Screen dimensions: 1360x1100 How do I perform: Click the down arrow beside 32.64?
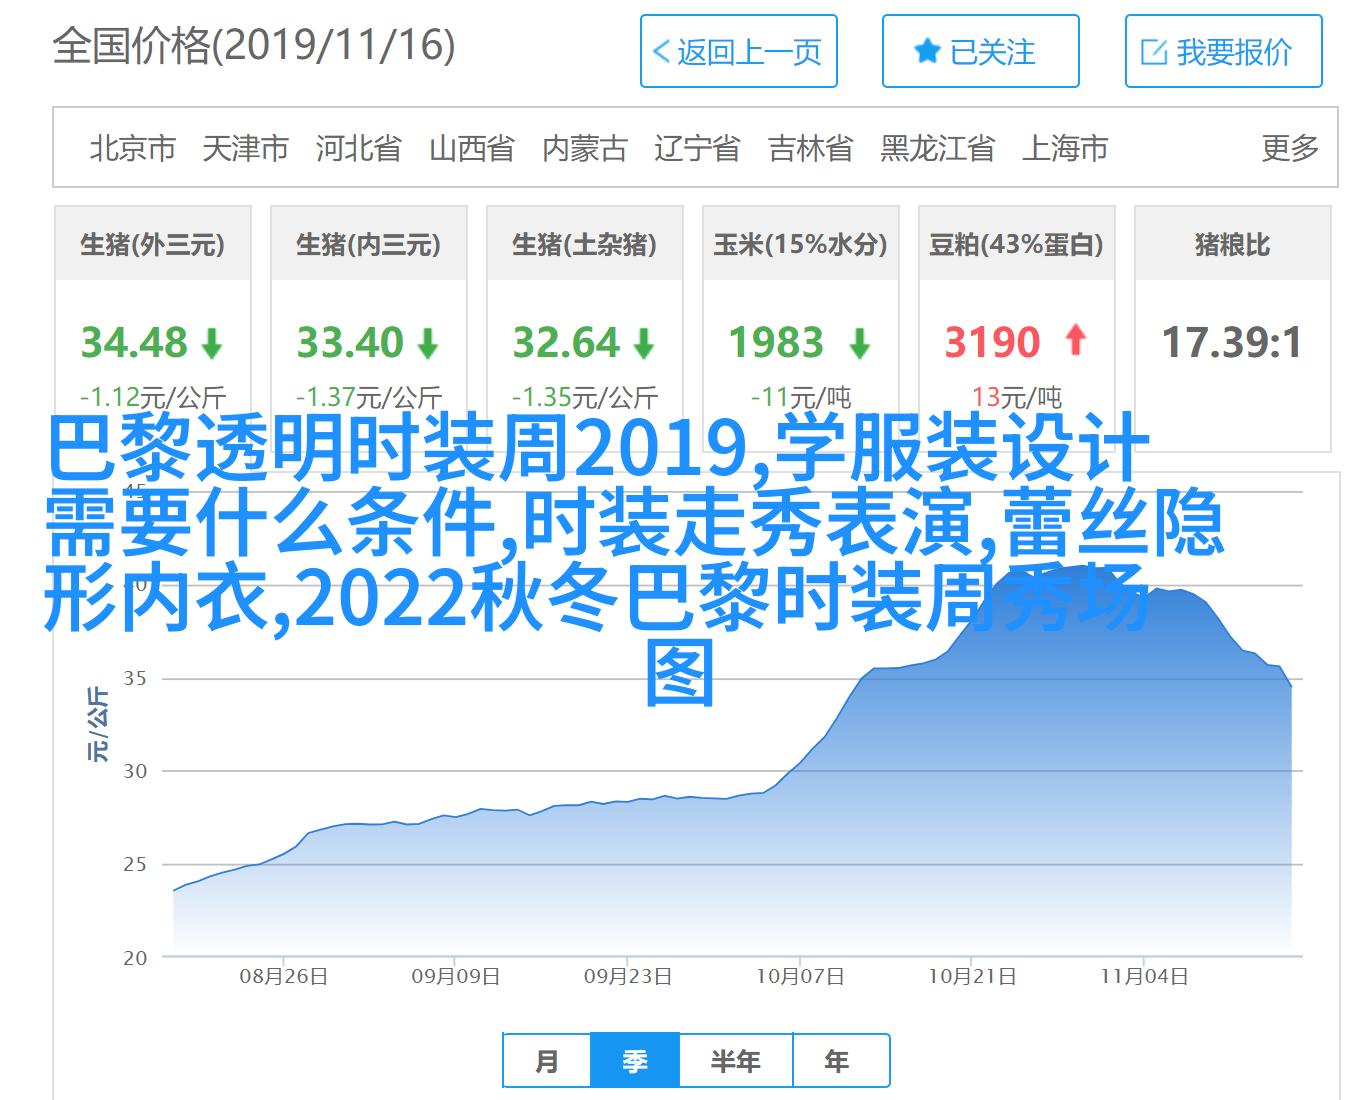(644, 344)
